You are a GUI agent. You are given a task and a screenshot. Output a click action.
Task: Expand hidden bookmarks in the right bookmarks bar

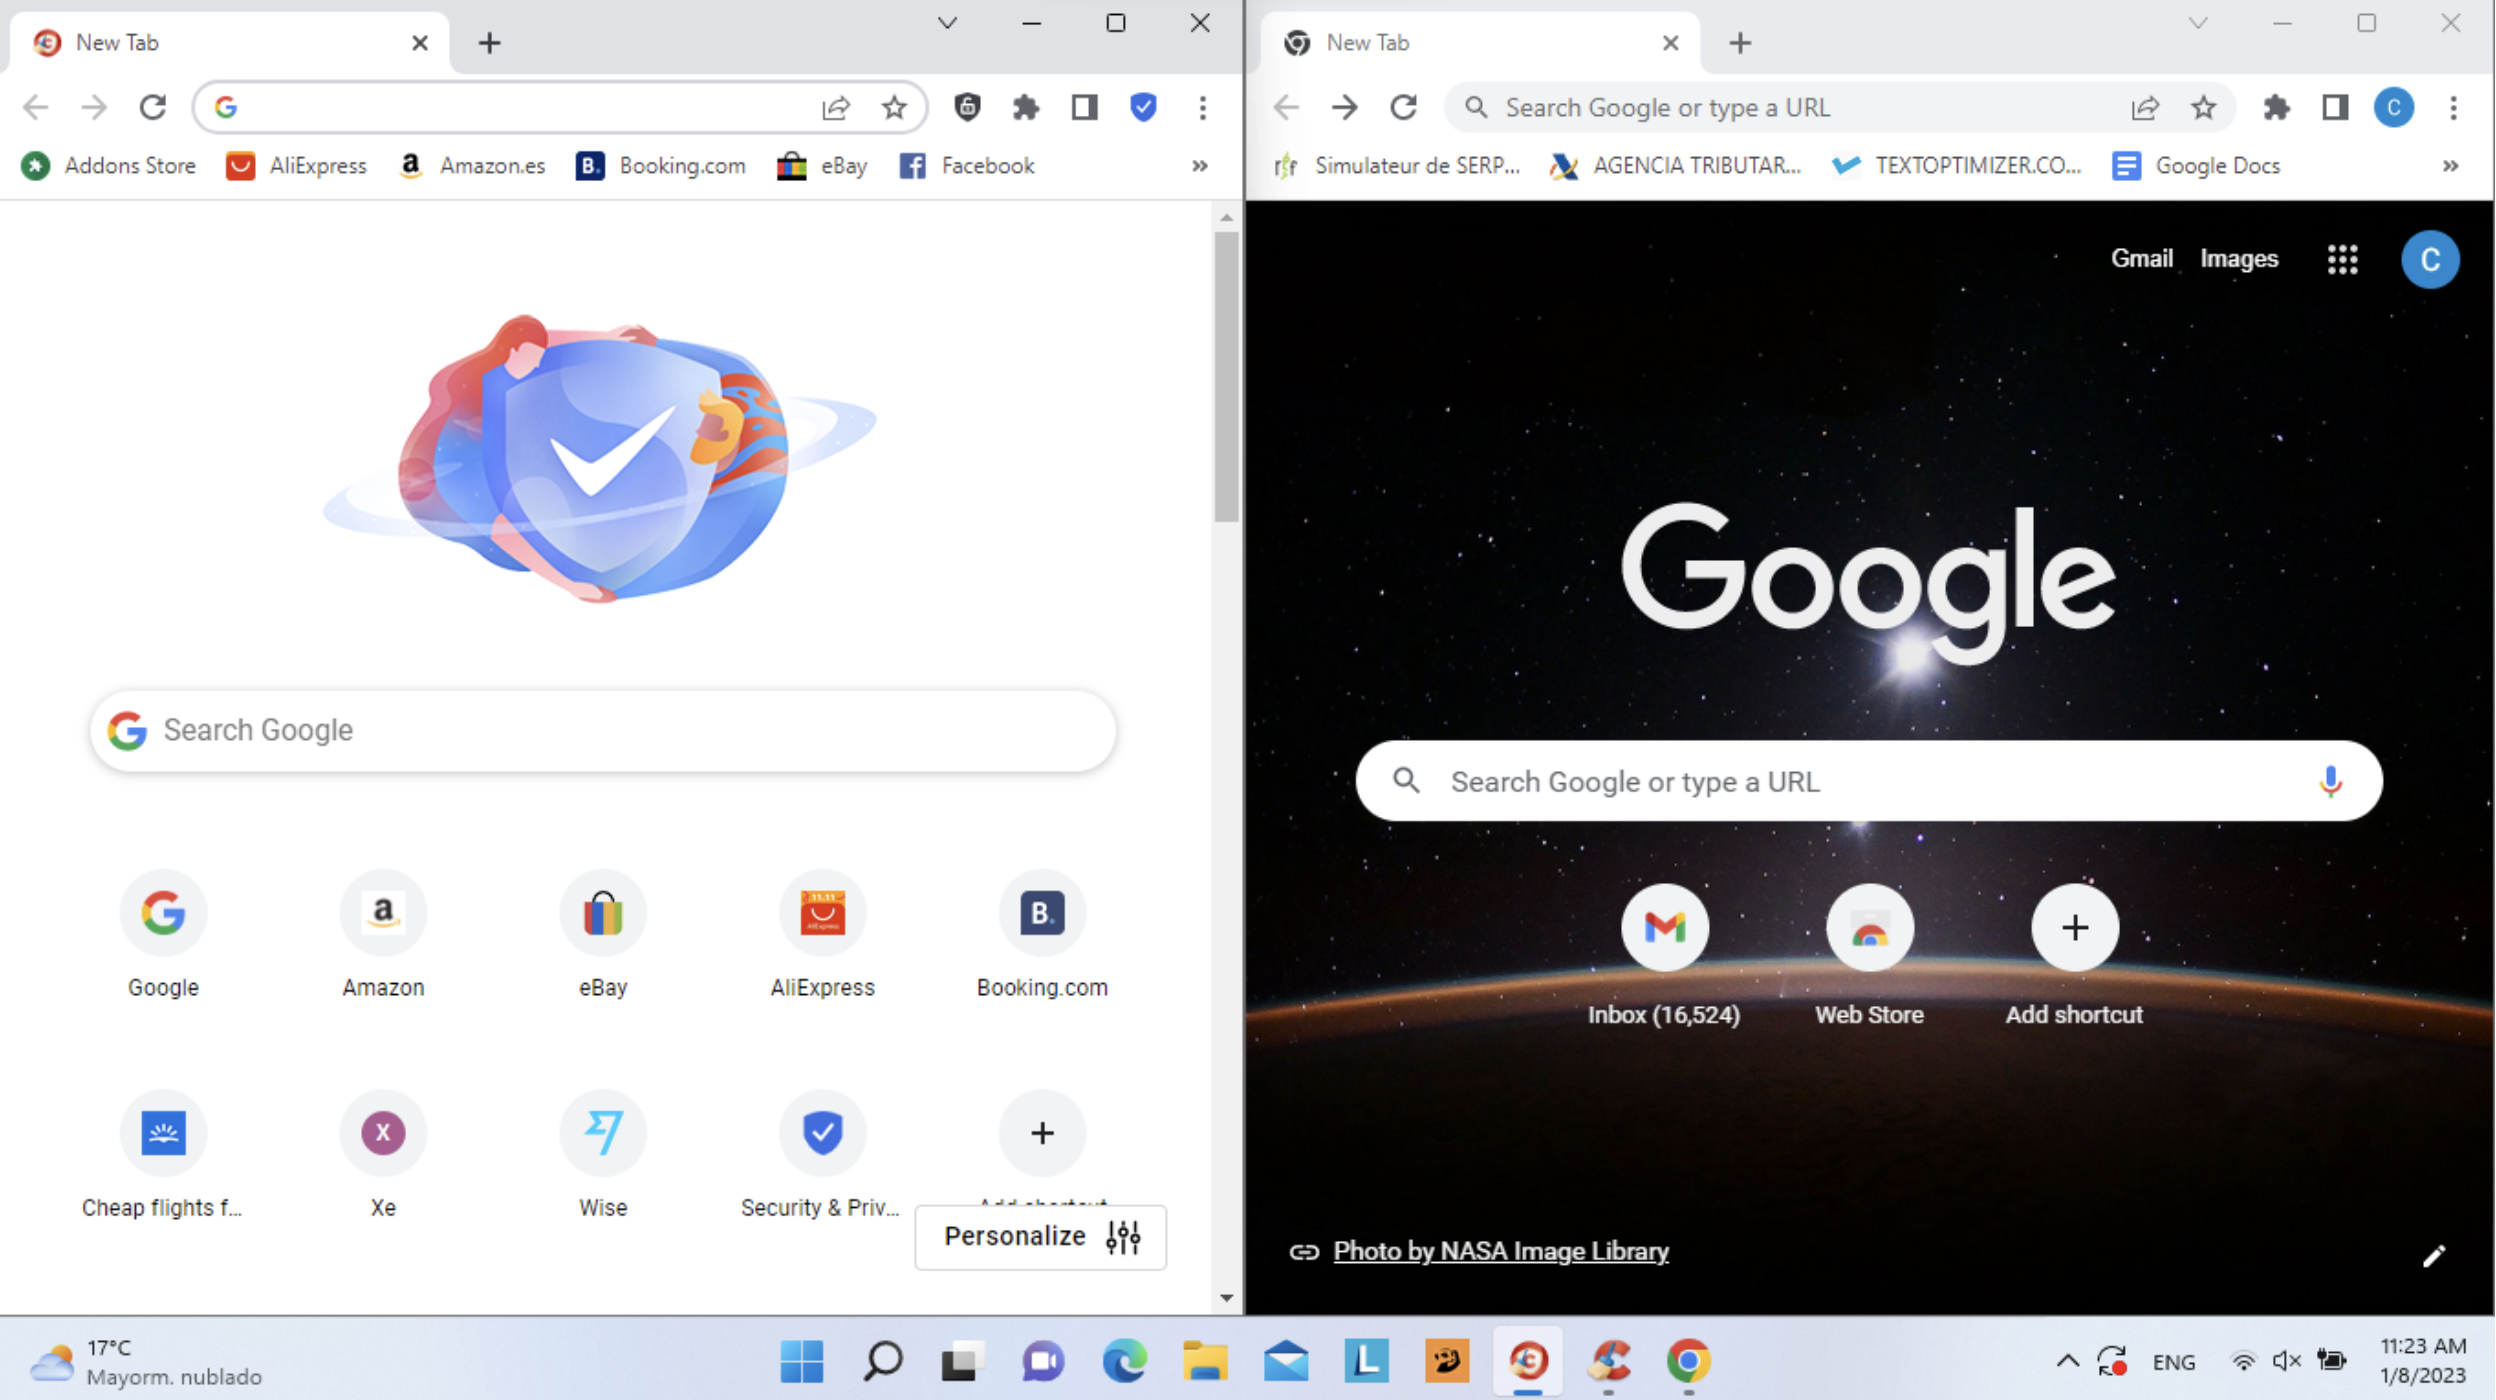click(x=2450, y=166)
